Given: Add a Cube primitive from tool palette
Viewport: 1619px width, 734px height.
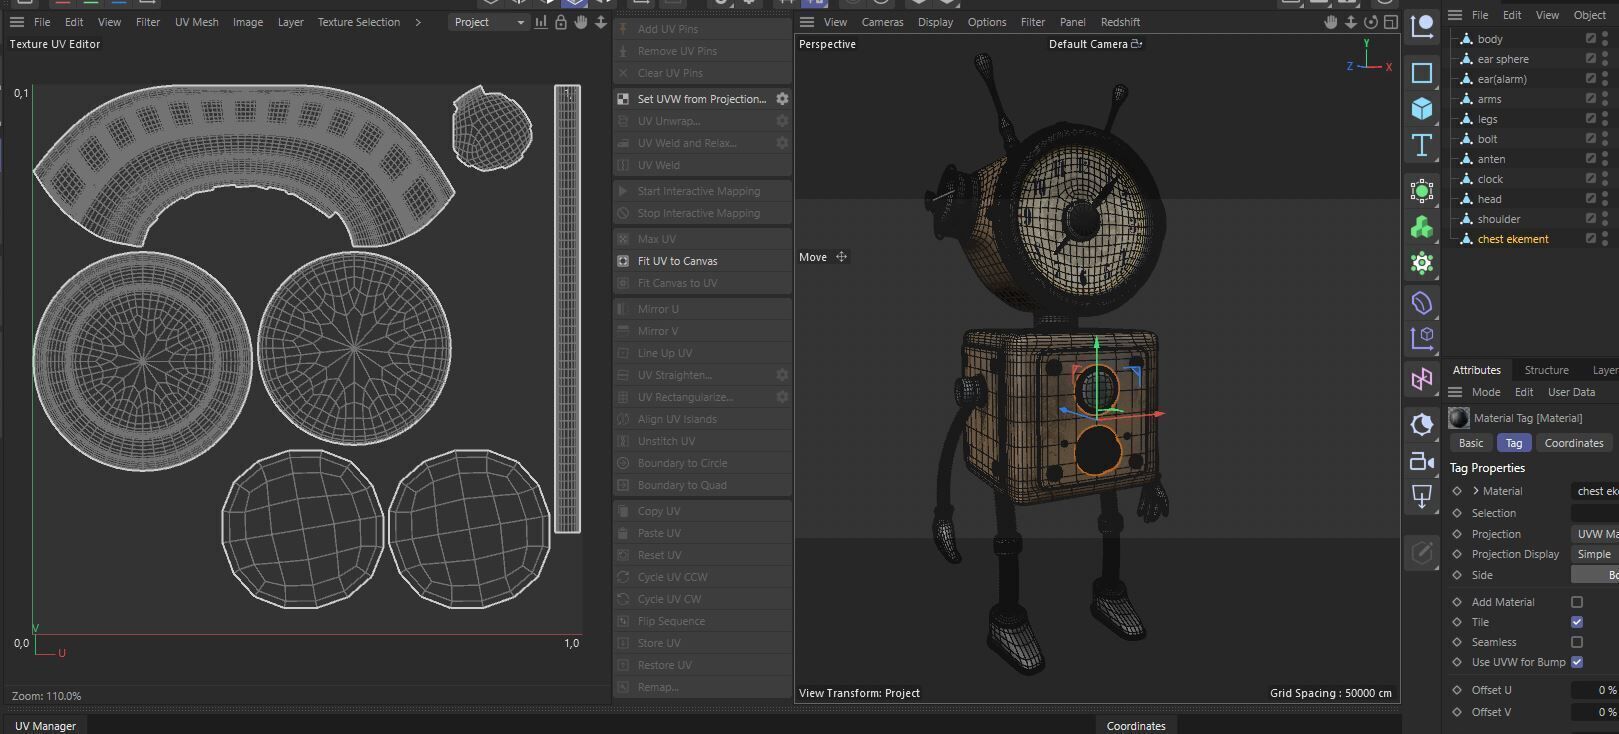Looking at the screenshot, I should click(1421, 108).
